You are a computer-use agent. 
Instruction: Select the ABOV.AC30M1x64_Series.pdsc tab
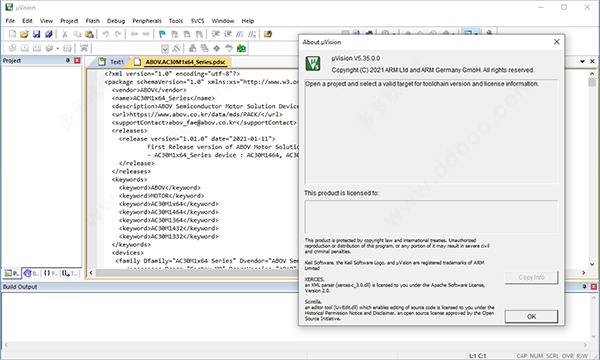point(181,62)
